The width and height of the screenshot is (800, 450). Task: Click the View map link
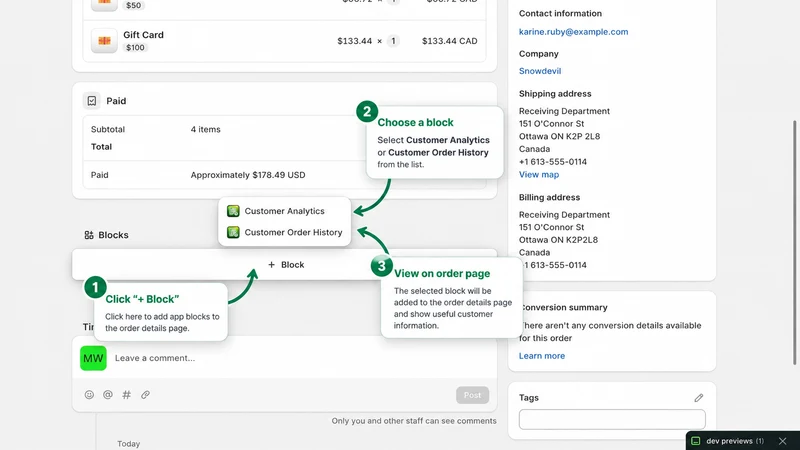coord(539,174)
